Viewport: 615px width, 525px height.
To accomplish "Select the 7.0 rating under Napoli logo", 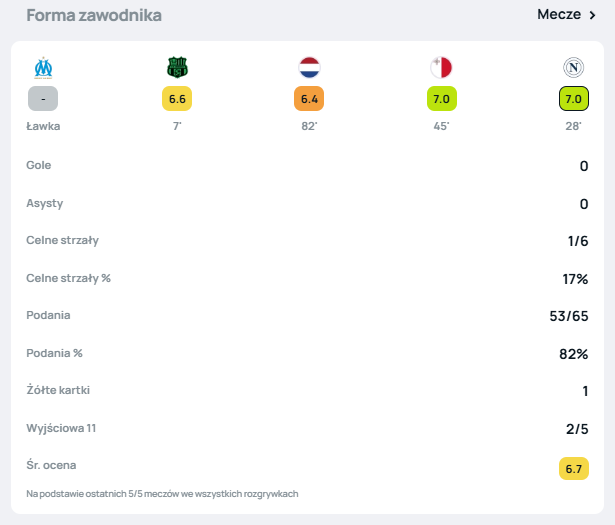I will tap(573, 99).
